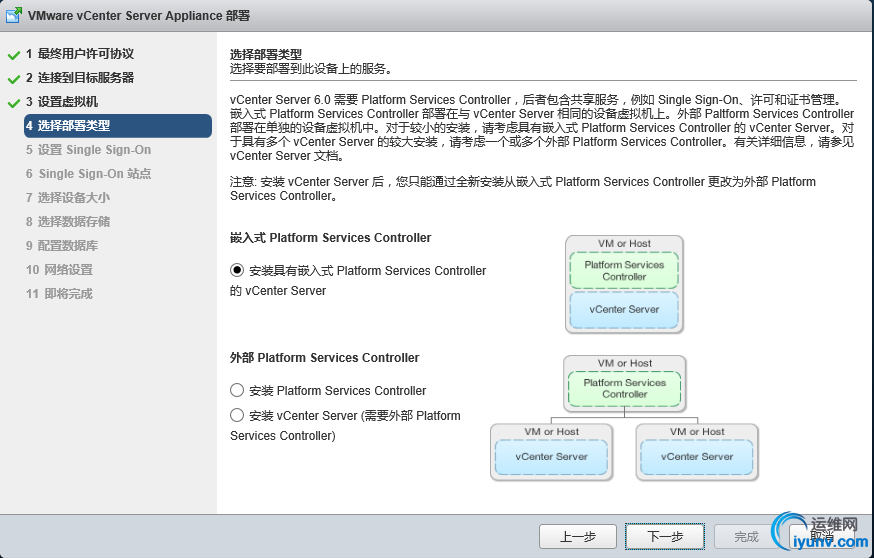
Task: Click the disabled 完成 finish button
Action: coord(746,537)
